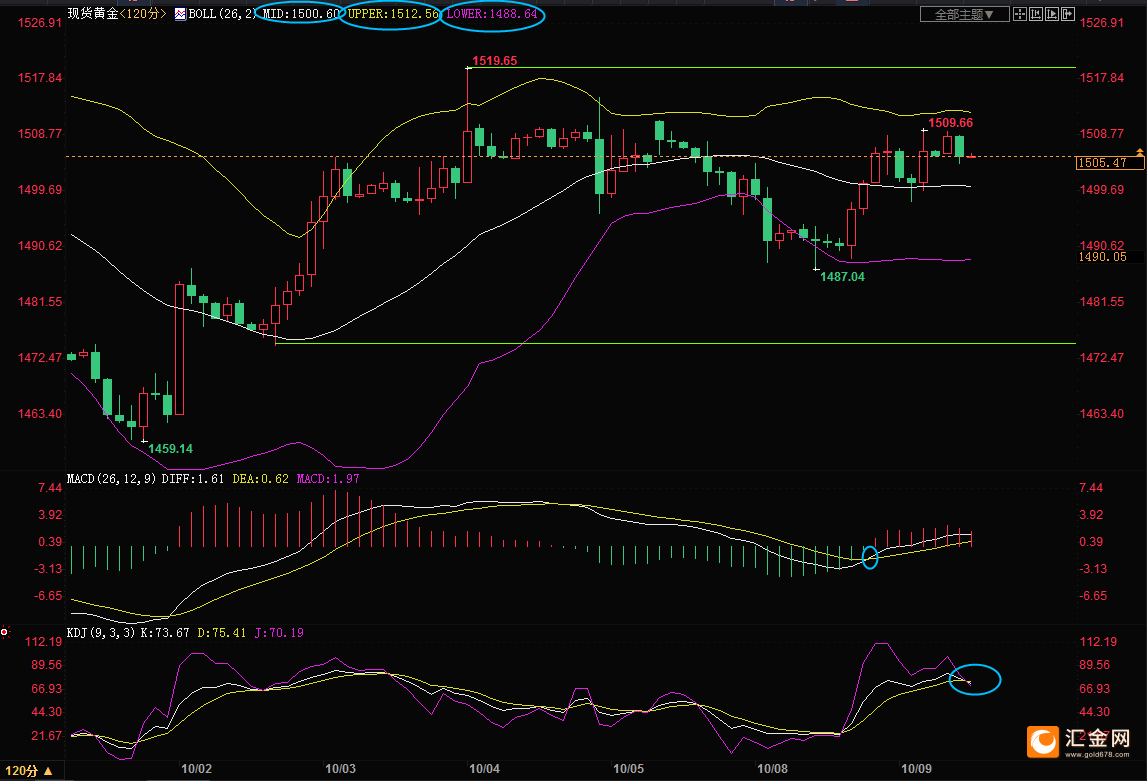
Task: Click the 1487.04 swing low label
Action: coord(842,277)
